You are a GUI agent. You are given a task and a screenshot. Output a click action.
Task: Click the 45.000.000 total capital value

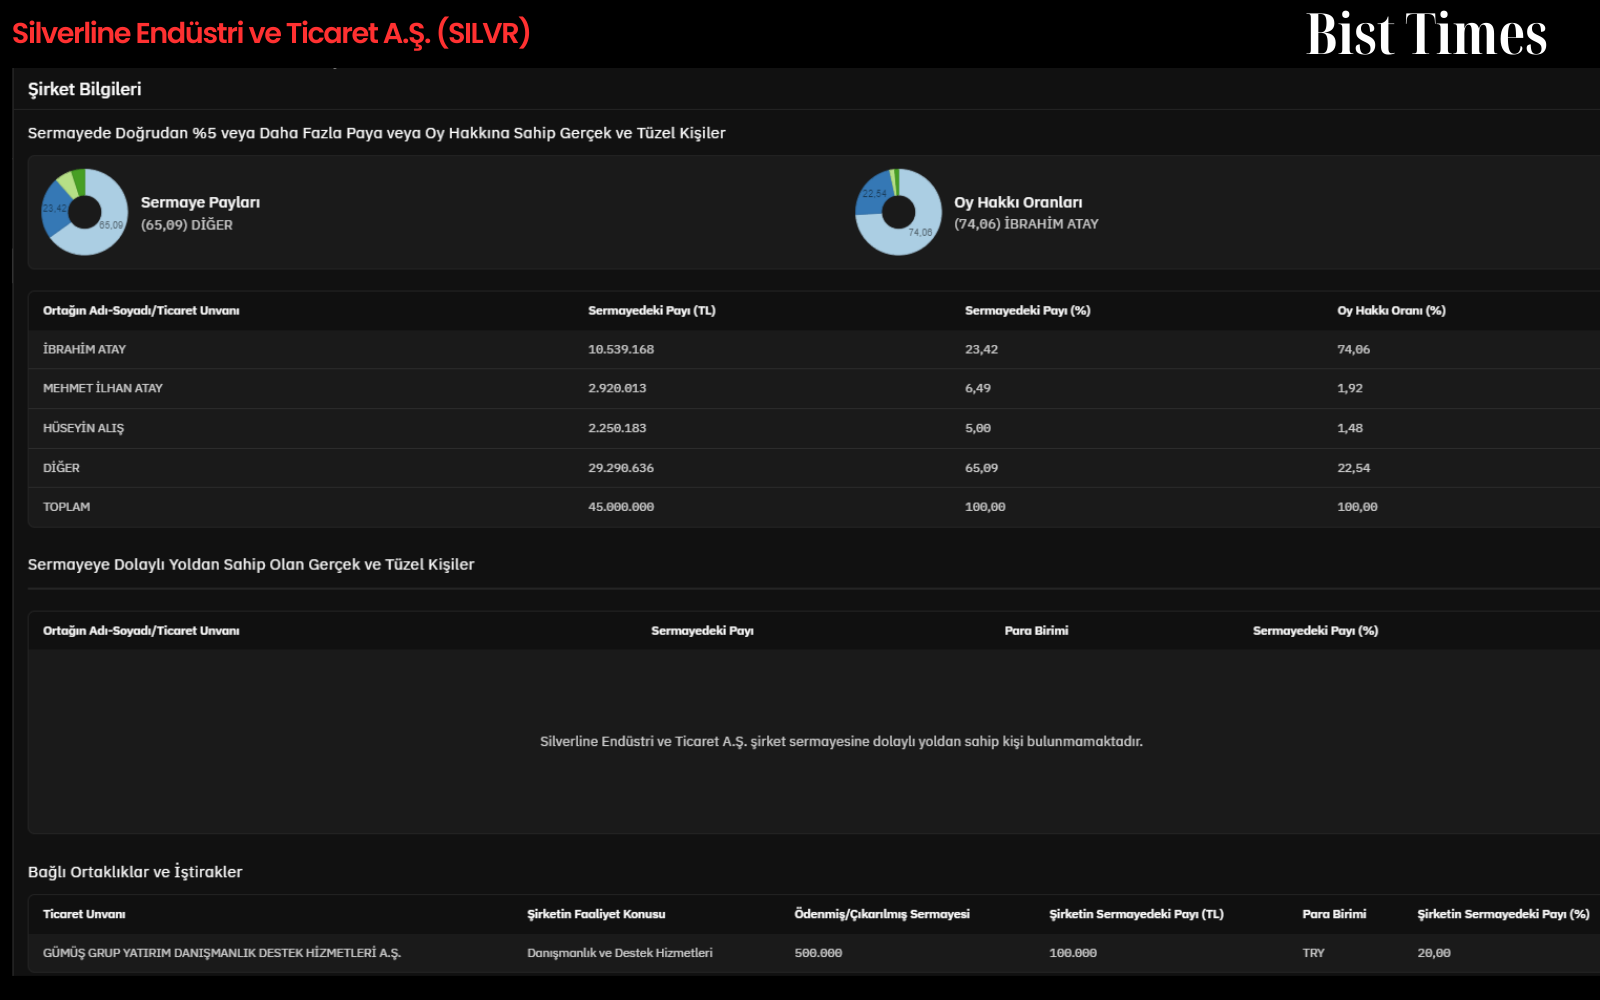(x=621, y=507)
